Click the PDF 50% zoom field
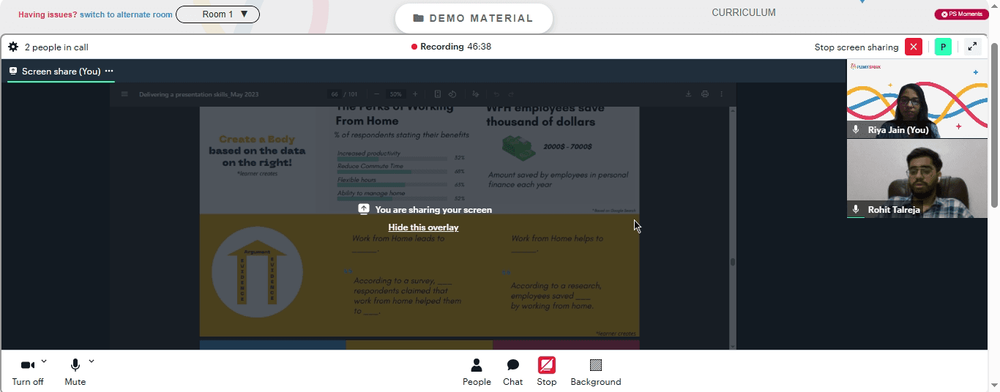This screenshot has width=1000, height=392. click(x=396, y=94)
